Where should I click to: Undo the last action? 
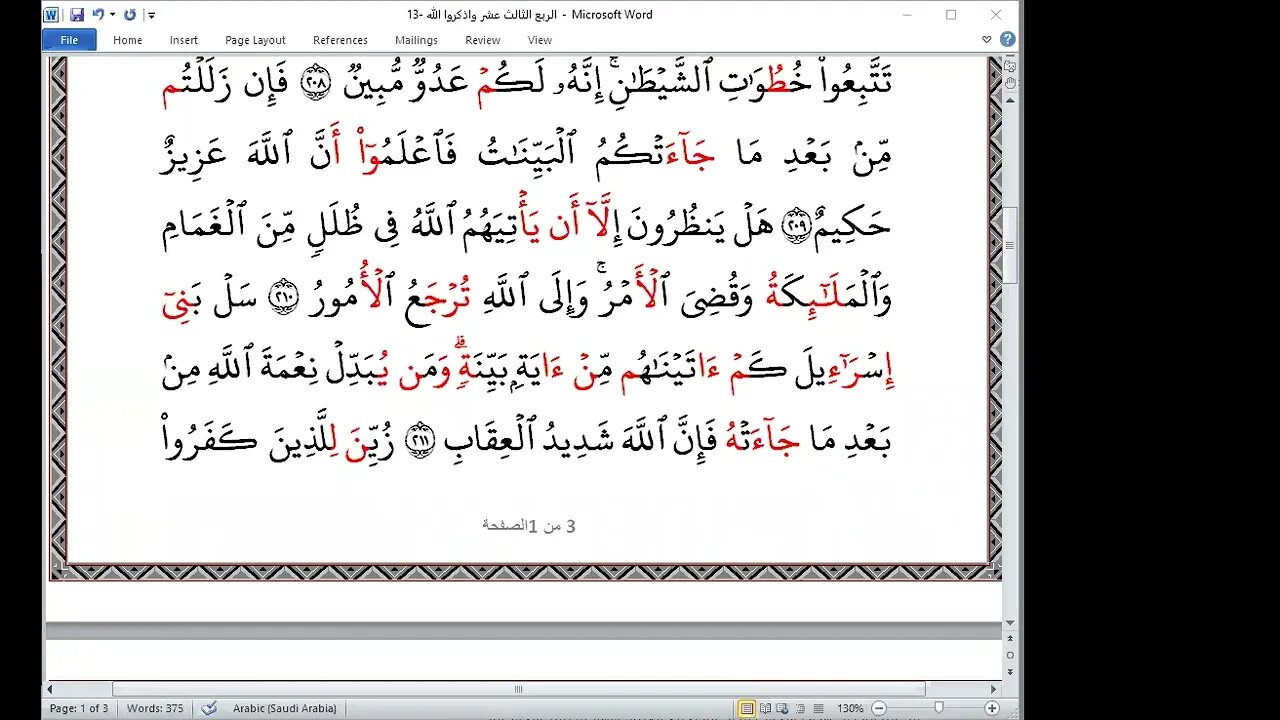coord(98,15)
